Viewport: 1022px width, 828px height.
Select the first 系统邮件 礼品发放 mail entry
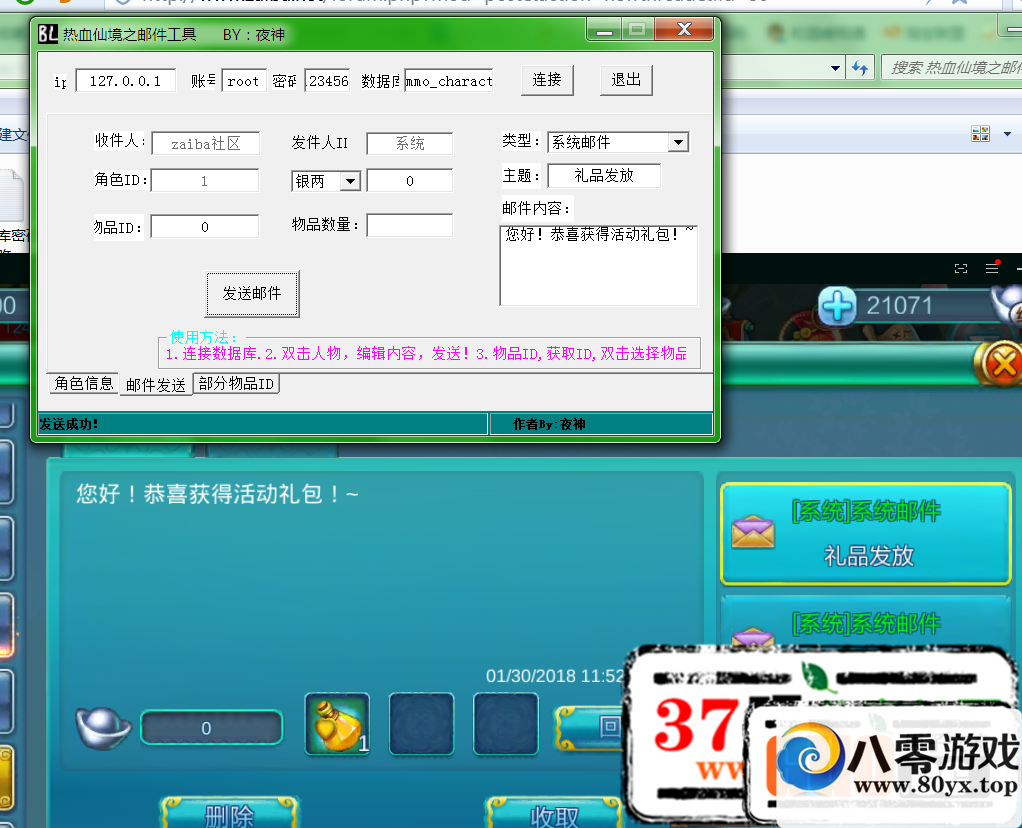point(866,533)
